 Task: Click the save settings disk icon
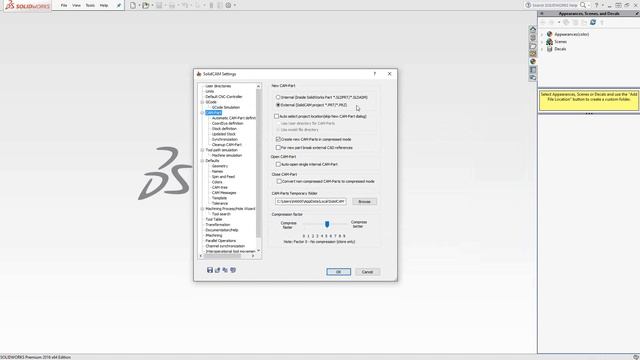click(x=210, y=270)
